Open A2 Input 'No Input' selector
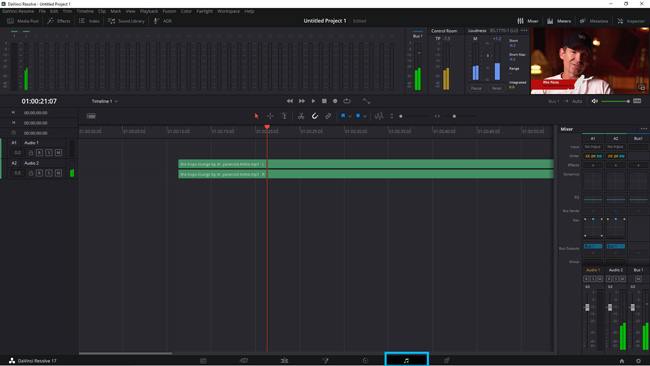650x366 pixels. [616, 147]
